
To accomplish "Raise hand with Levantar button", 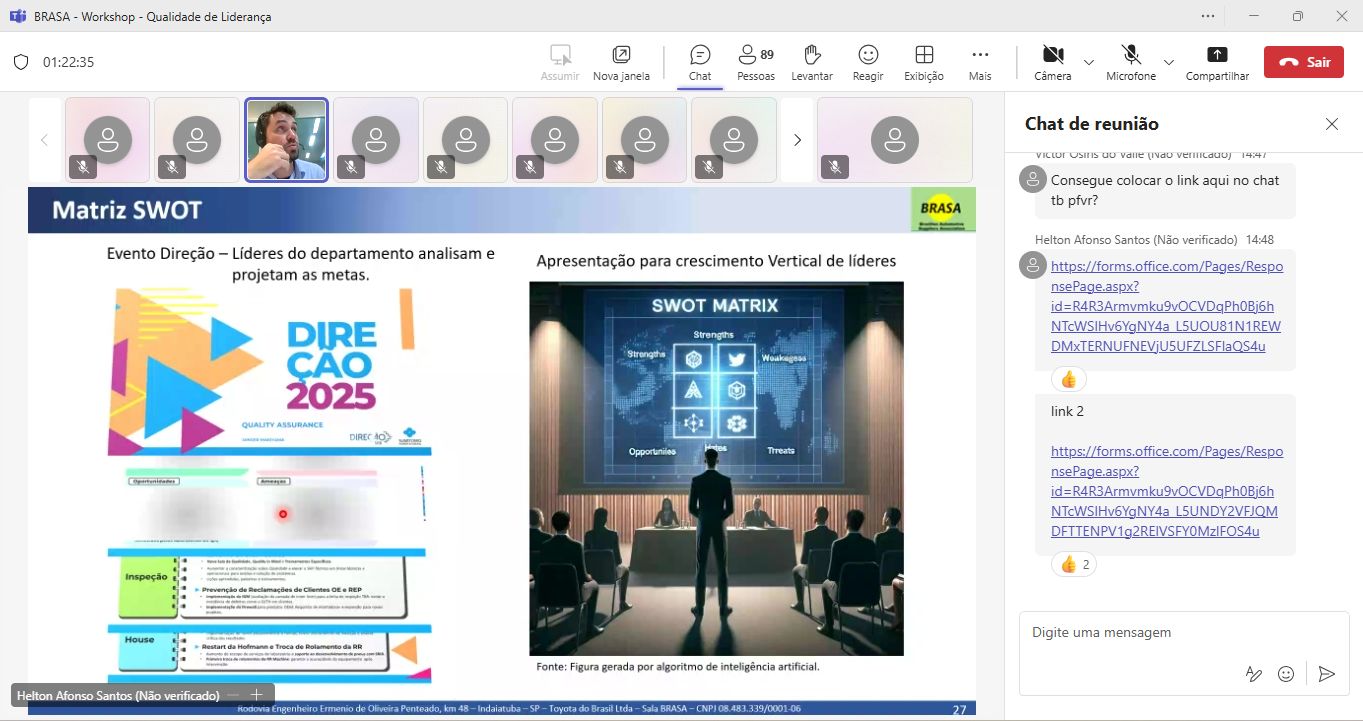I will 811,62.
